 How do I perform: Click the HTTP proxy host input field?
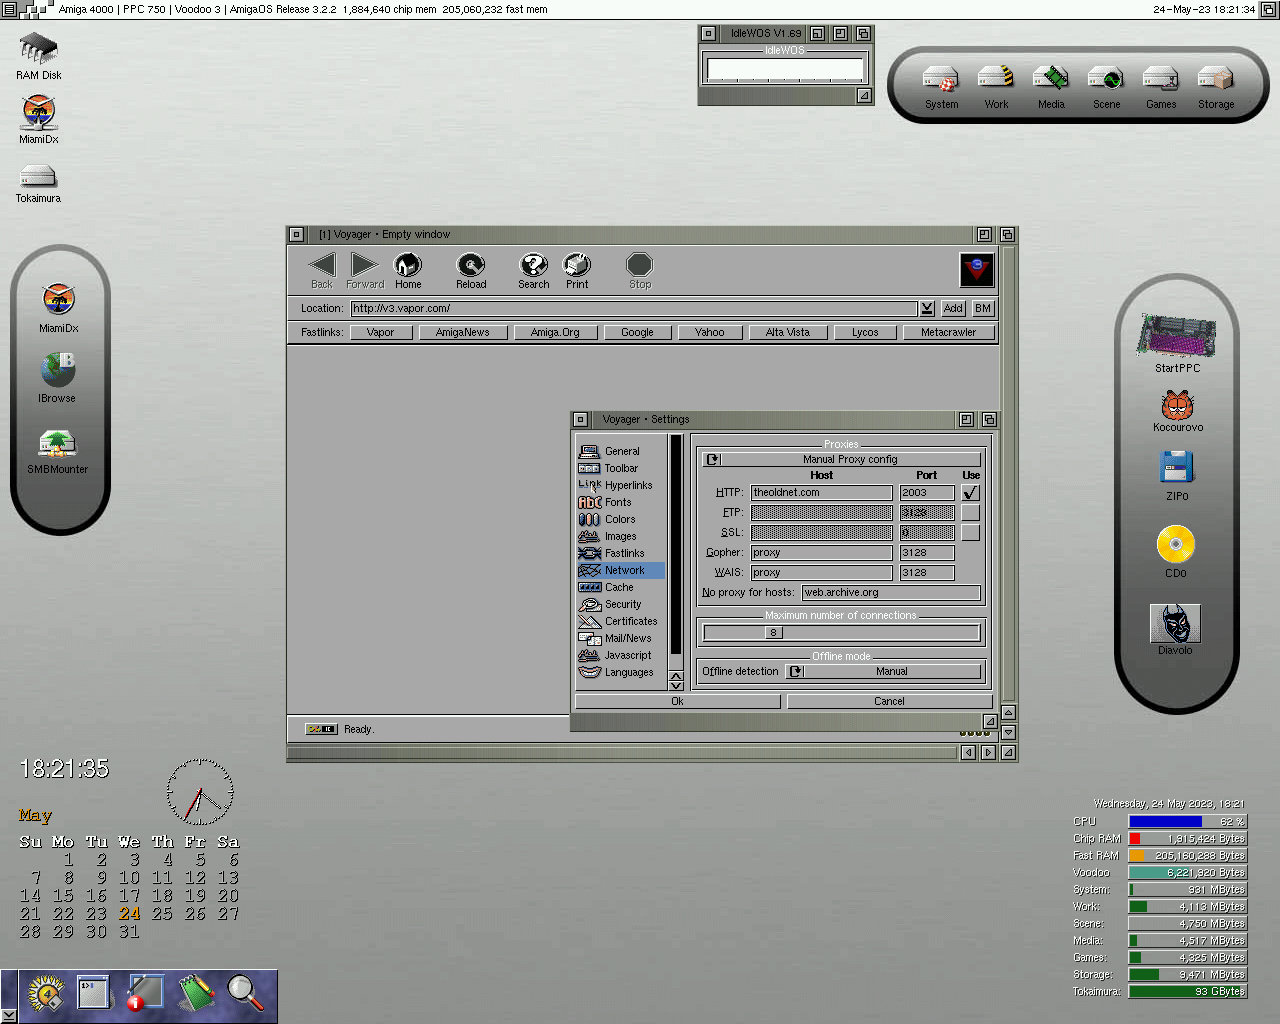click(821, 493)
